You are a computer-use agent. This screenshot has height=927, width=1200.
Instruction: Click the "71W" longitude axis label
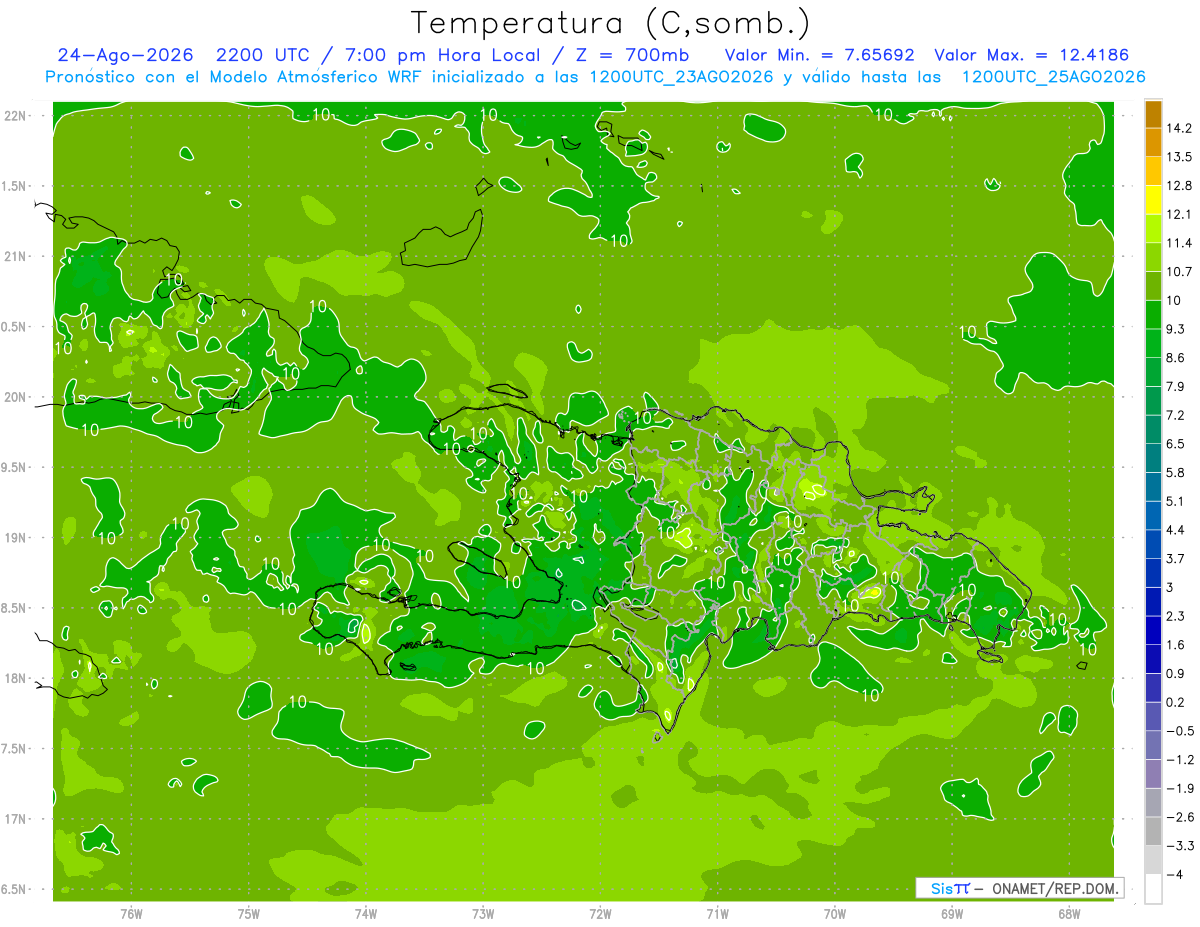[717, 914]
